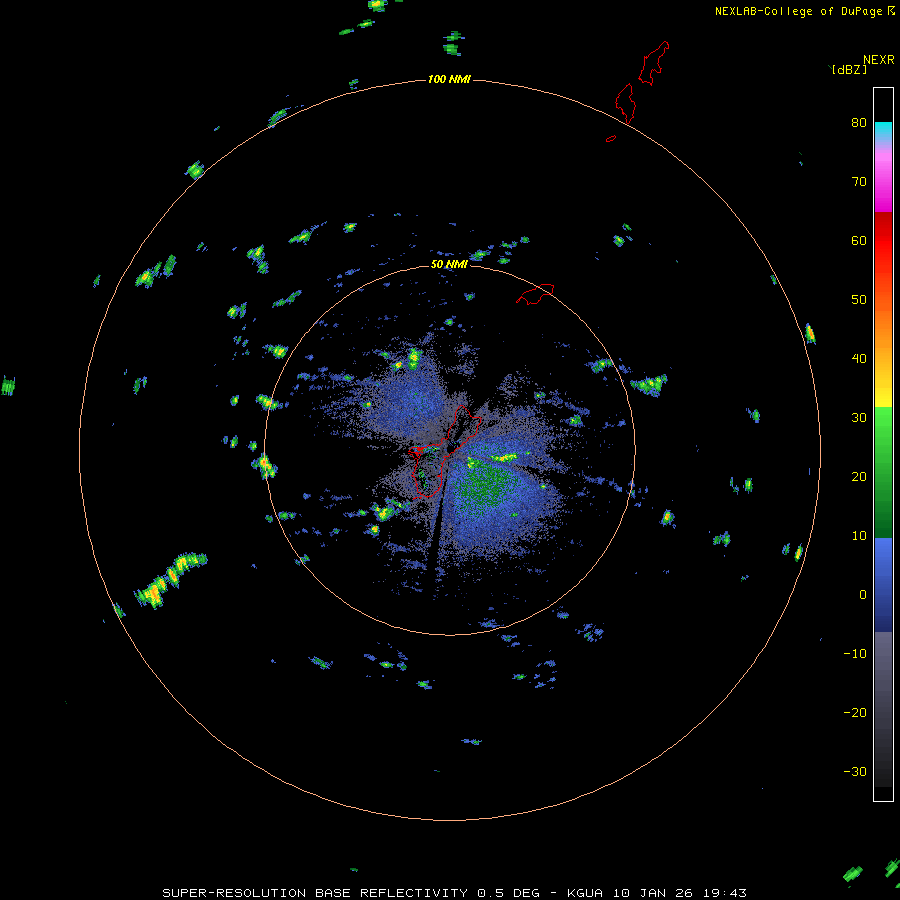Click the 70 value on the color scale

(x=859, y=182)
